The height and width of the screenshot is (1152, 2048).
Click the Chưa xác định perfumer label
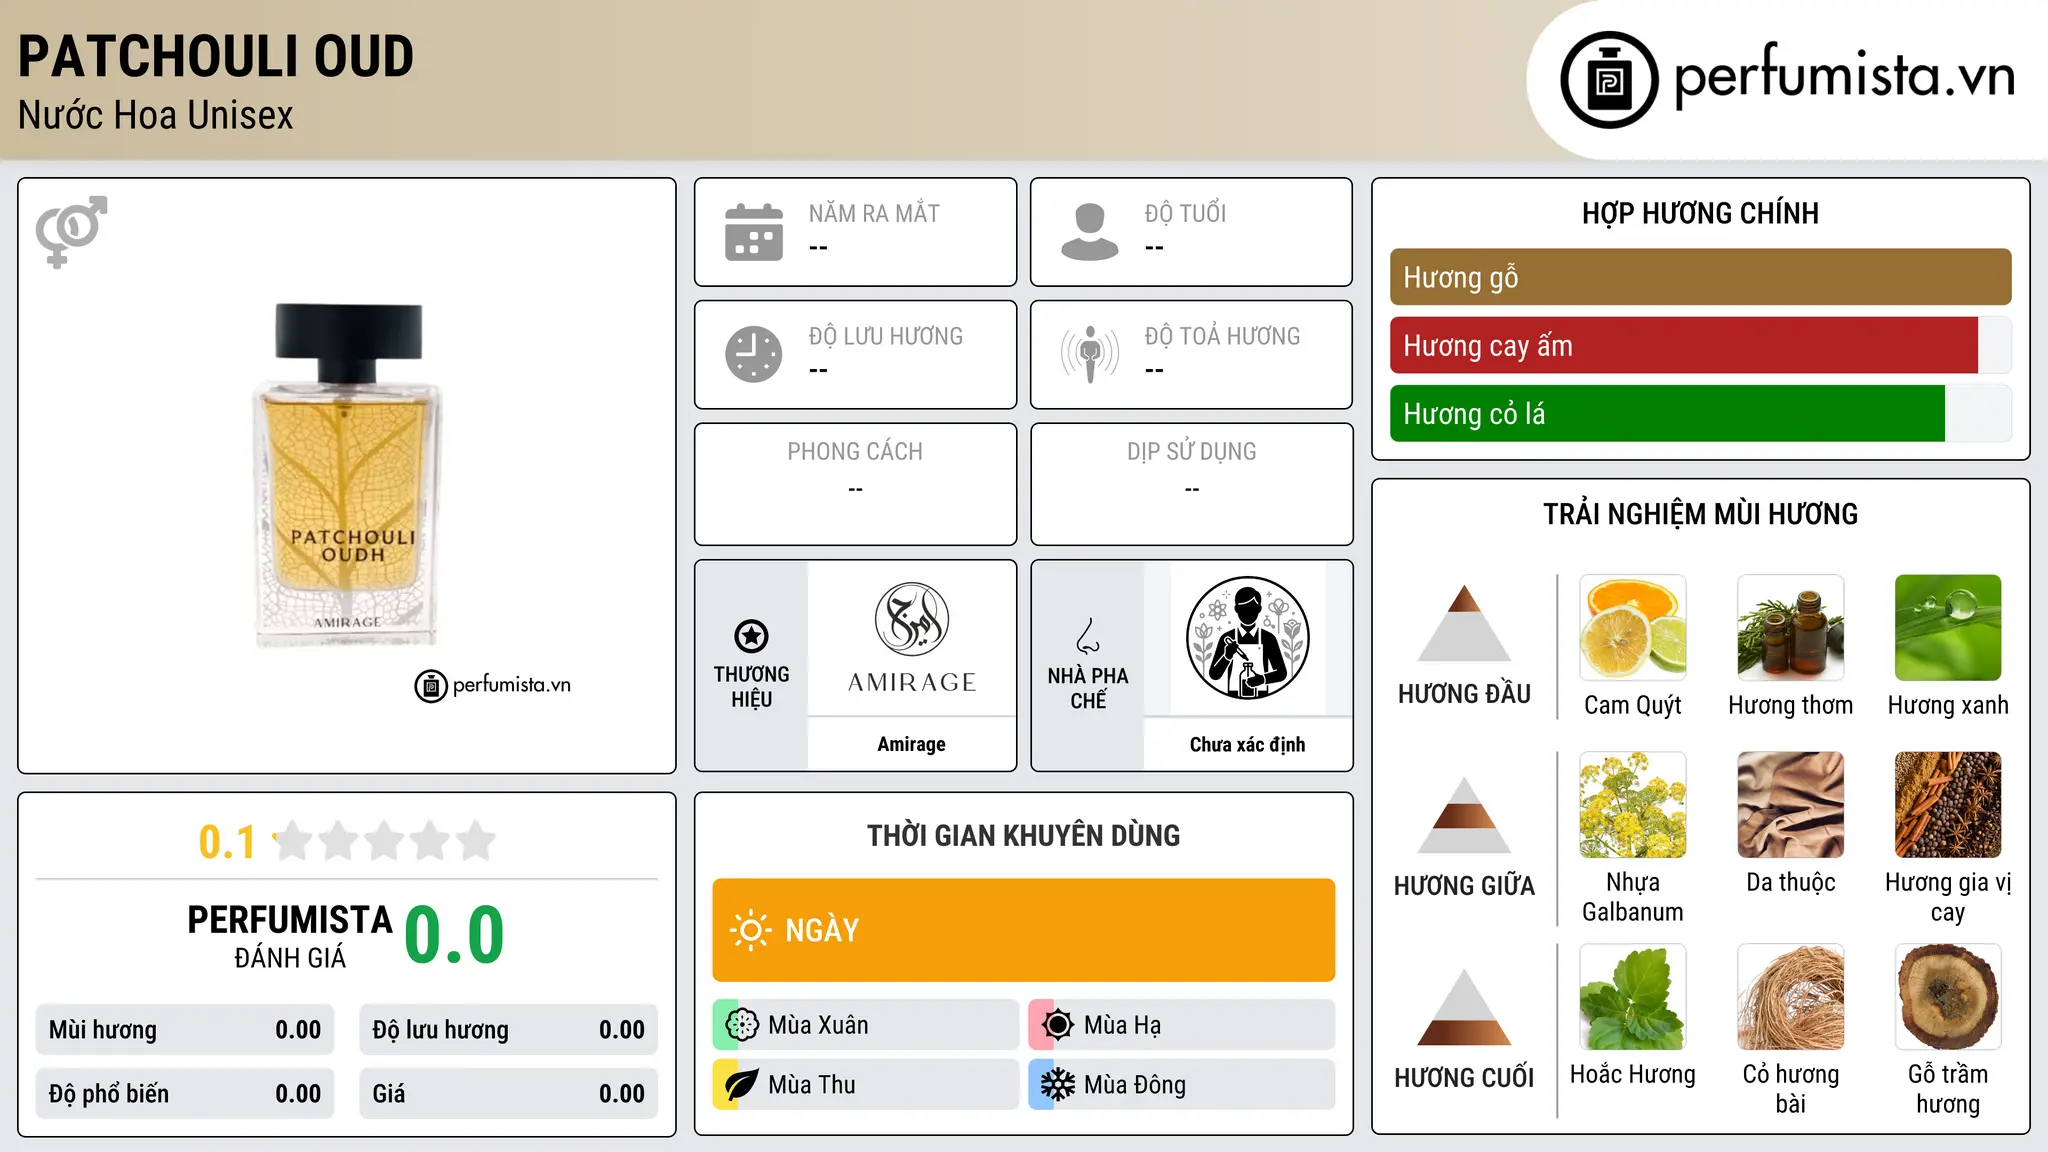pos(1247,744)
